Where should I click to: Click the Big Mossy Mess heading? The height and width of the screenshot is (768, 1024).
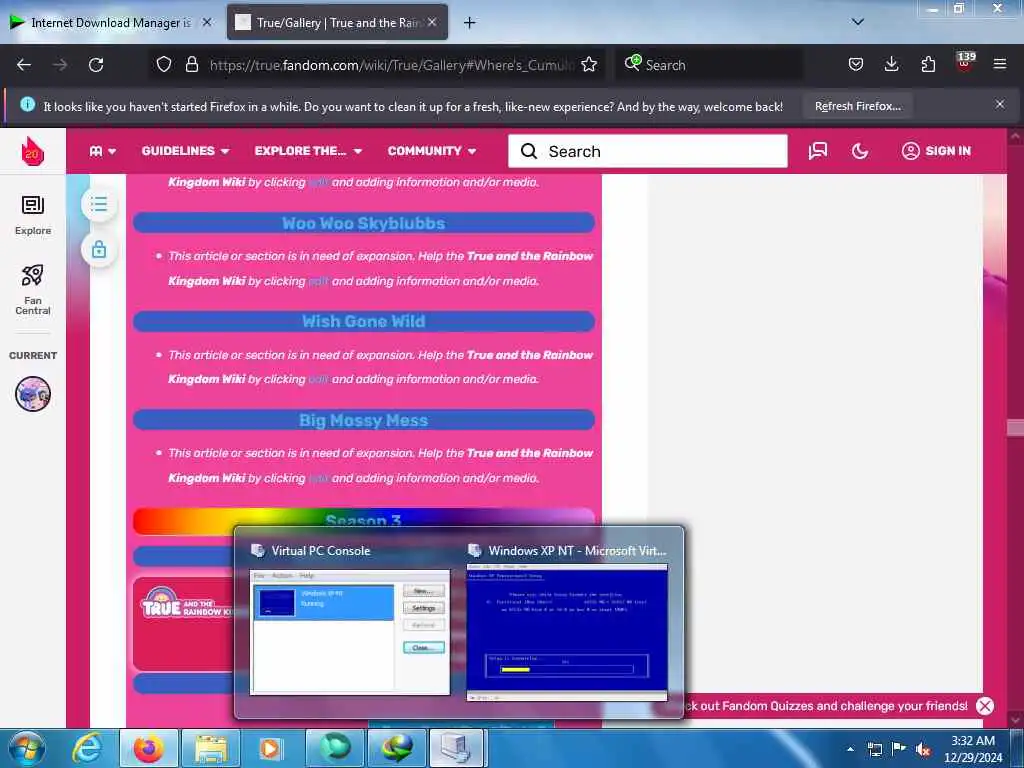tap(364, 421)
